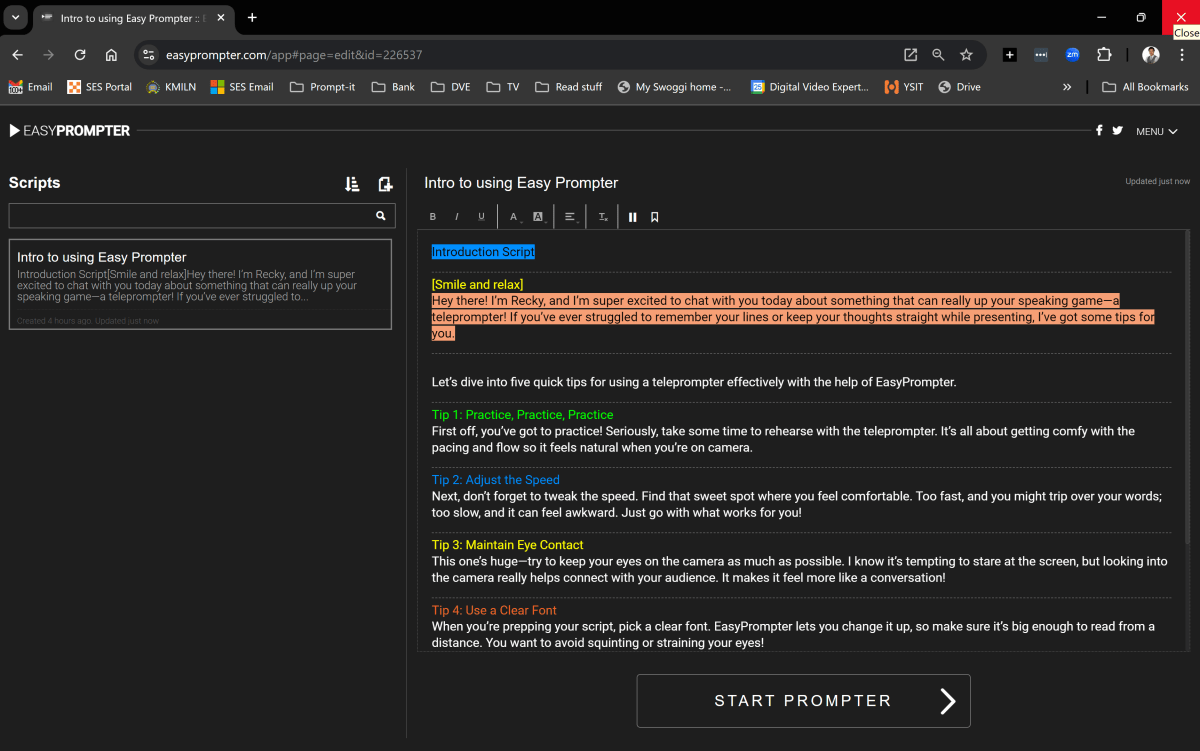Viewport: 1200px width, 751px height.
Task: Show more bookmarks with double chevron
Action: (1068, 87)
